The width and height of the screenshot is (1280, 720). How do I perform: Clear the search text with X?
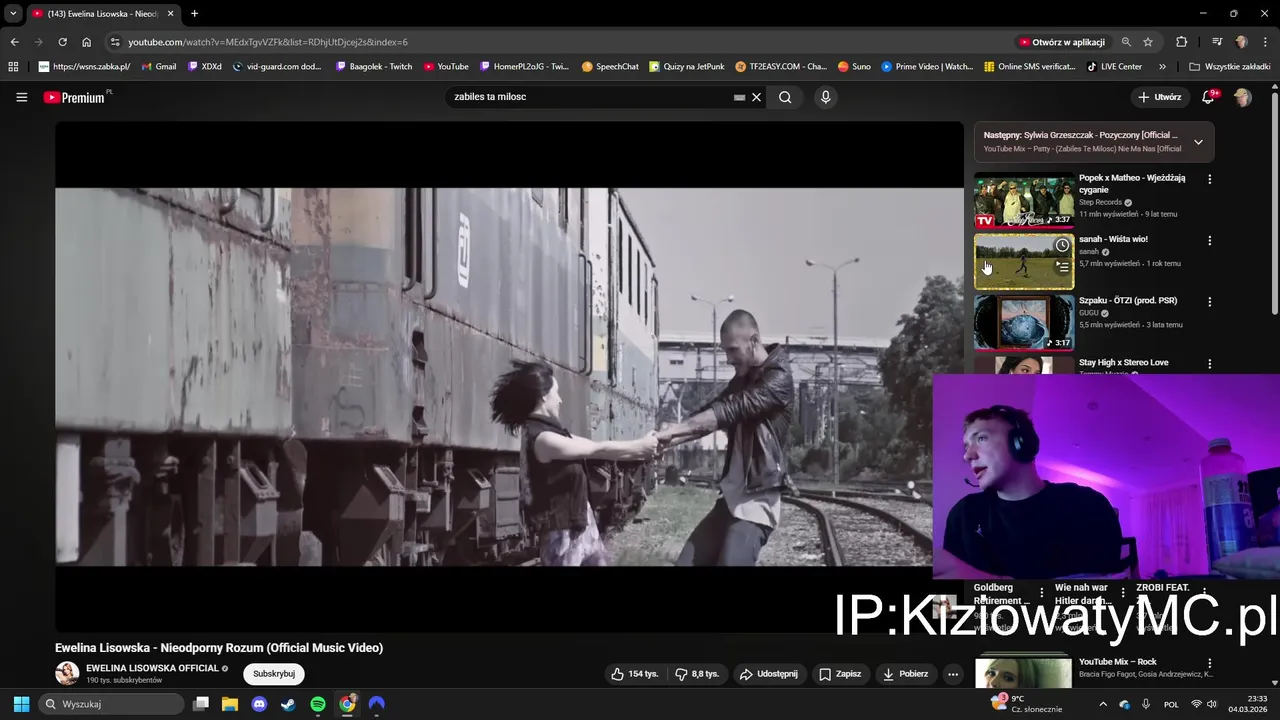(x=757, y=97)
